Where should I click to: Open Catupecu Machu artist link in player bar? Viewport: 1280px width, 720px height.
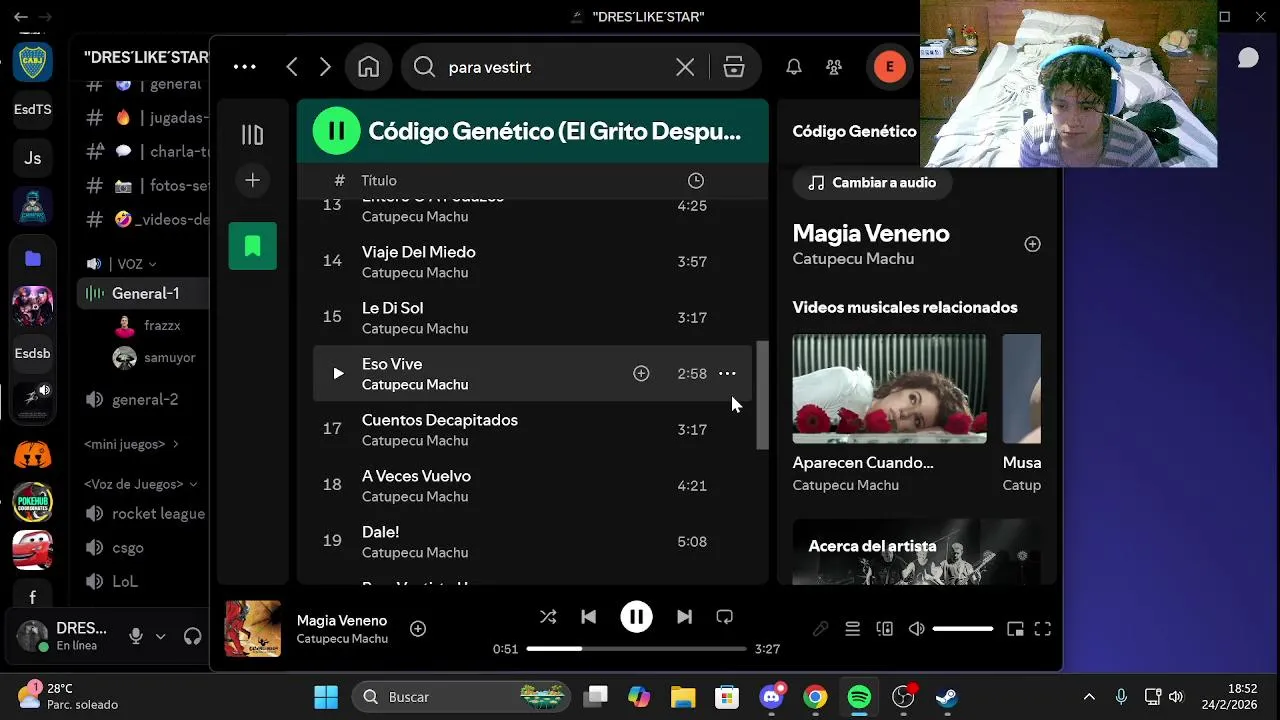[x=342, y=639]
